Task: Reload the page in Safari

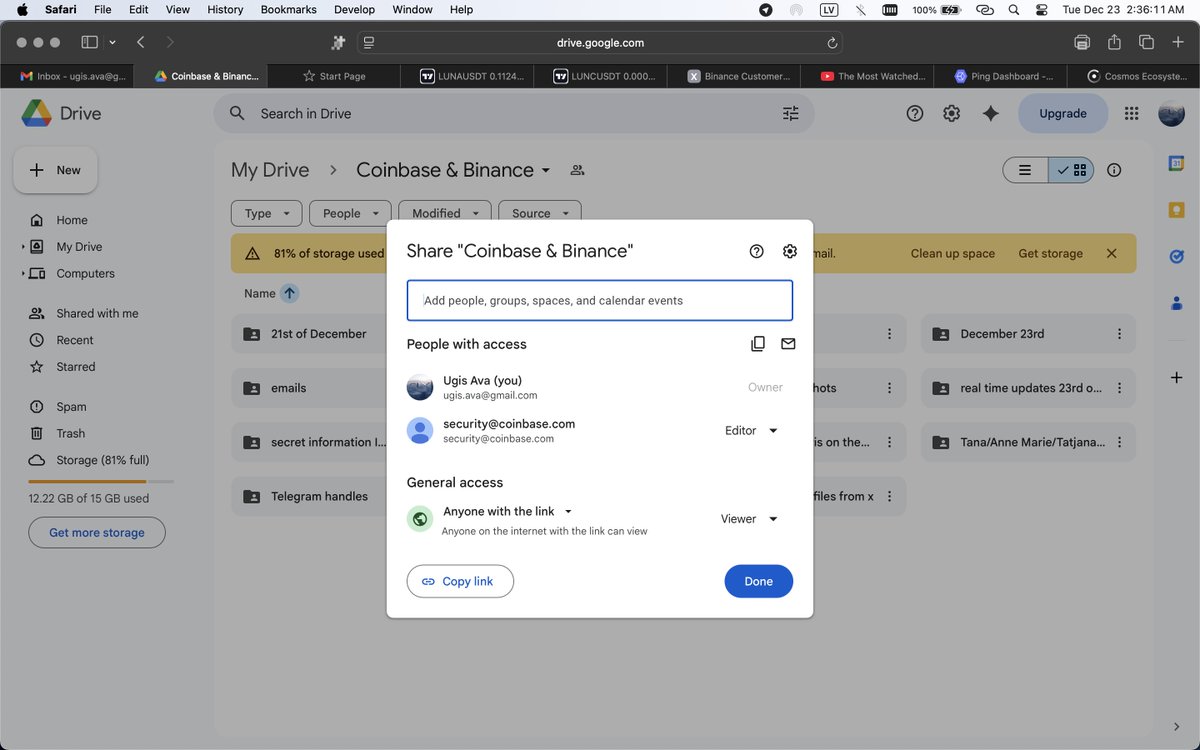Action: (832, 43)
